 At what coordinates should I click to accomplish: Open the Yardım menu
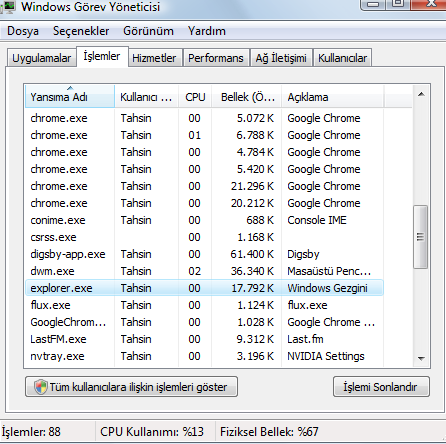coord(207,31)
